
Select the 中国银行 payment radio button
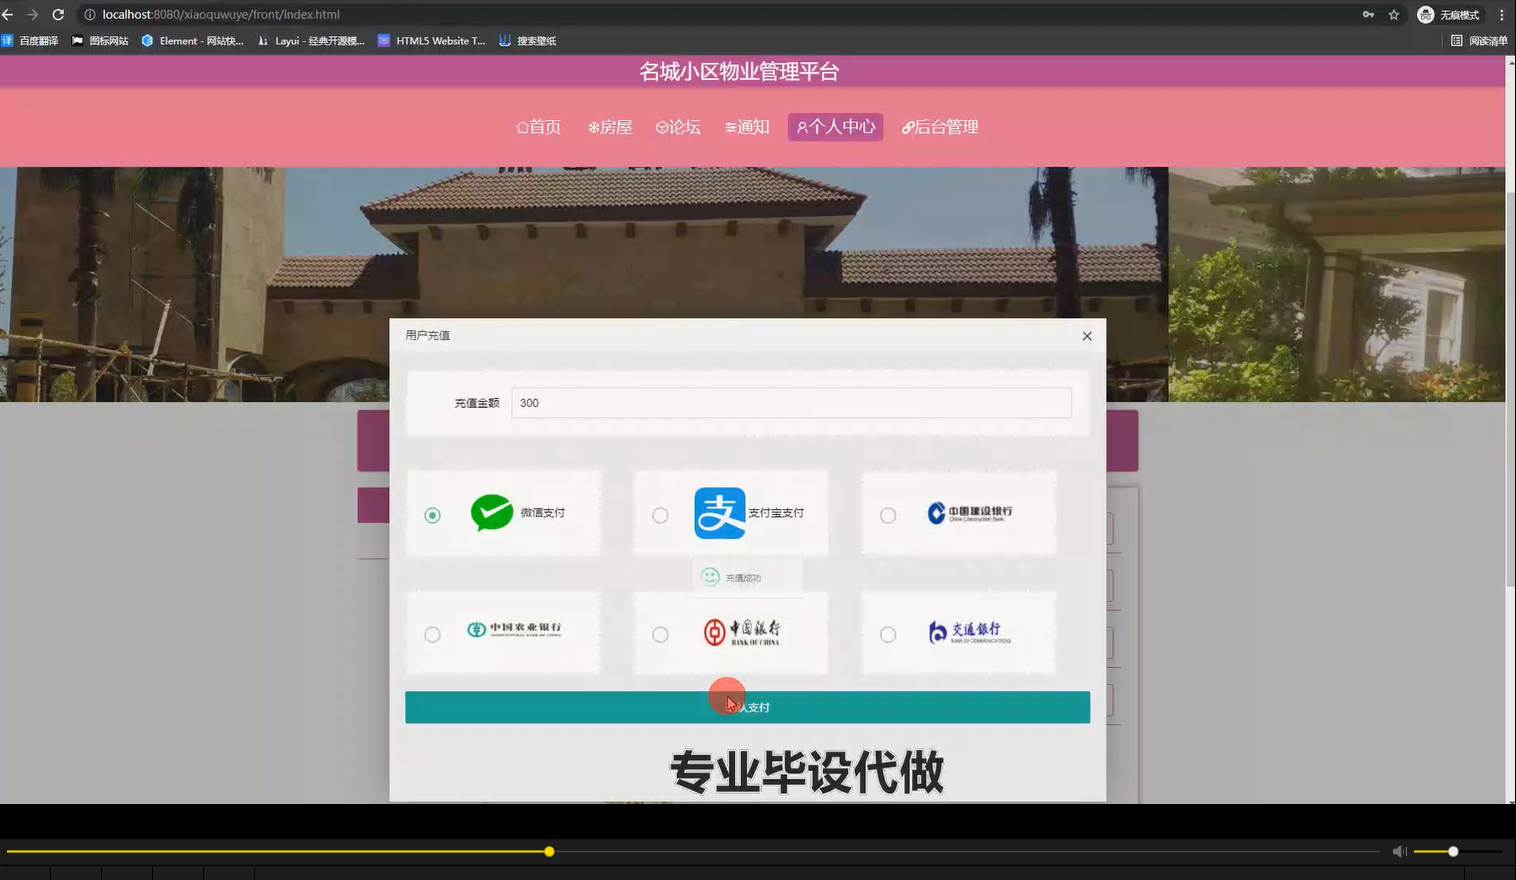coord(660,634)
